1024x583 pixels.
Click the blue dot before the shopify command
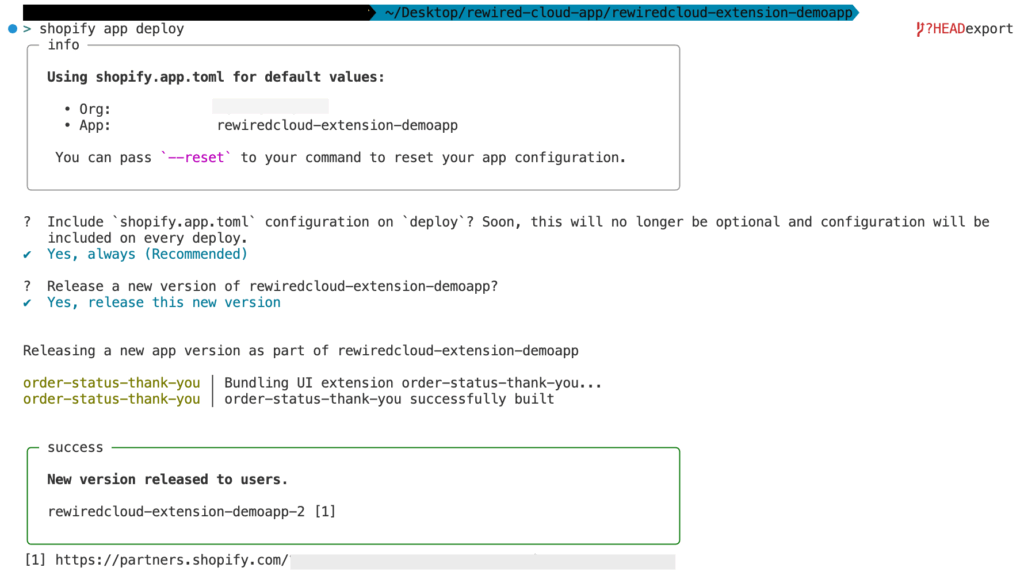12,29
